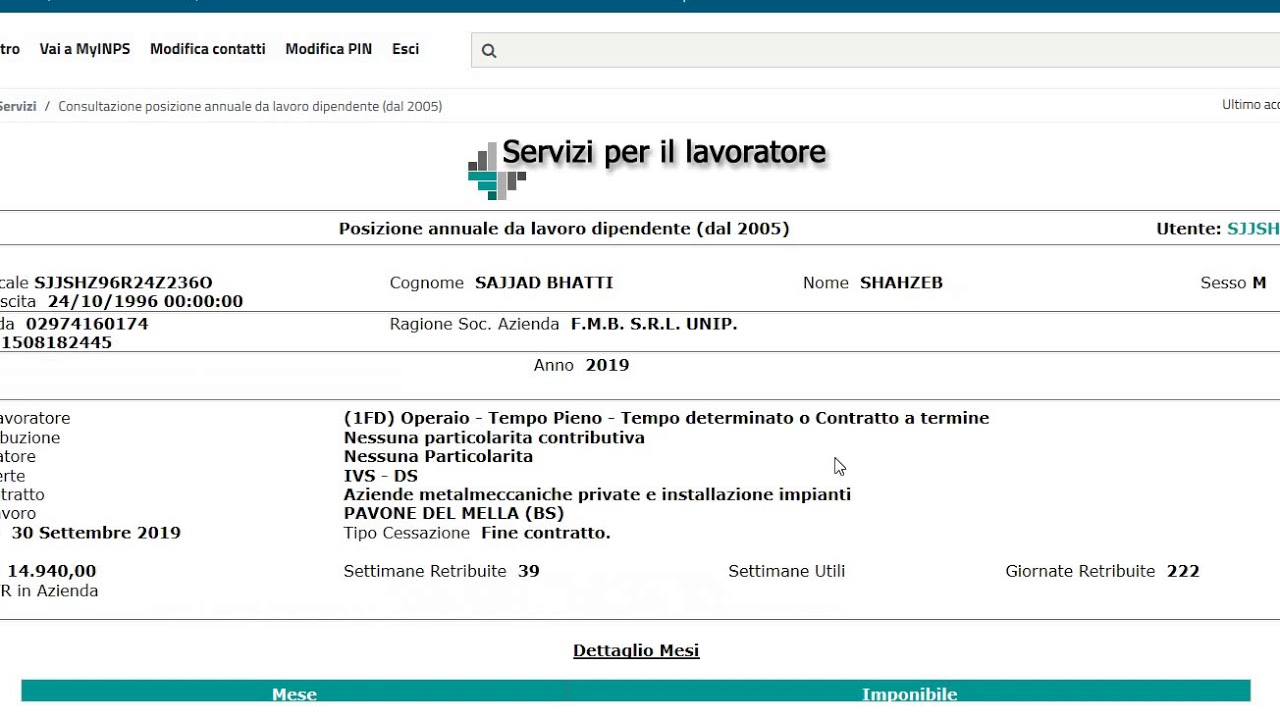This screenshot has height=720, width=1280.
Task: Open the Servizi breadcrumb link
Action: [17, 106]
